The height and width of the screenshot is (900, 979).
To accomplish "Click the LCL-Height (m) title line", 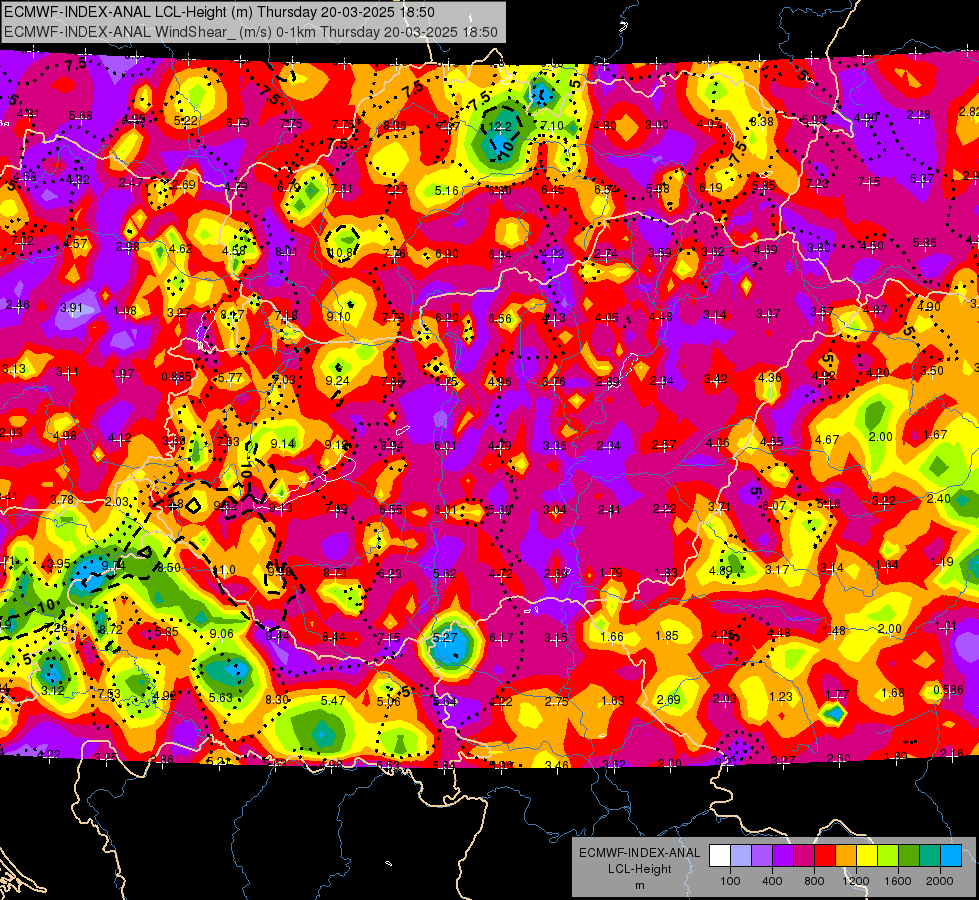I will (x=219, y=12).
